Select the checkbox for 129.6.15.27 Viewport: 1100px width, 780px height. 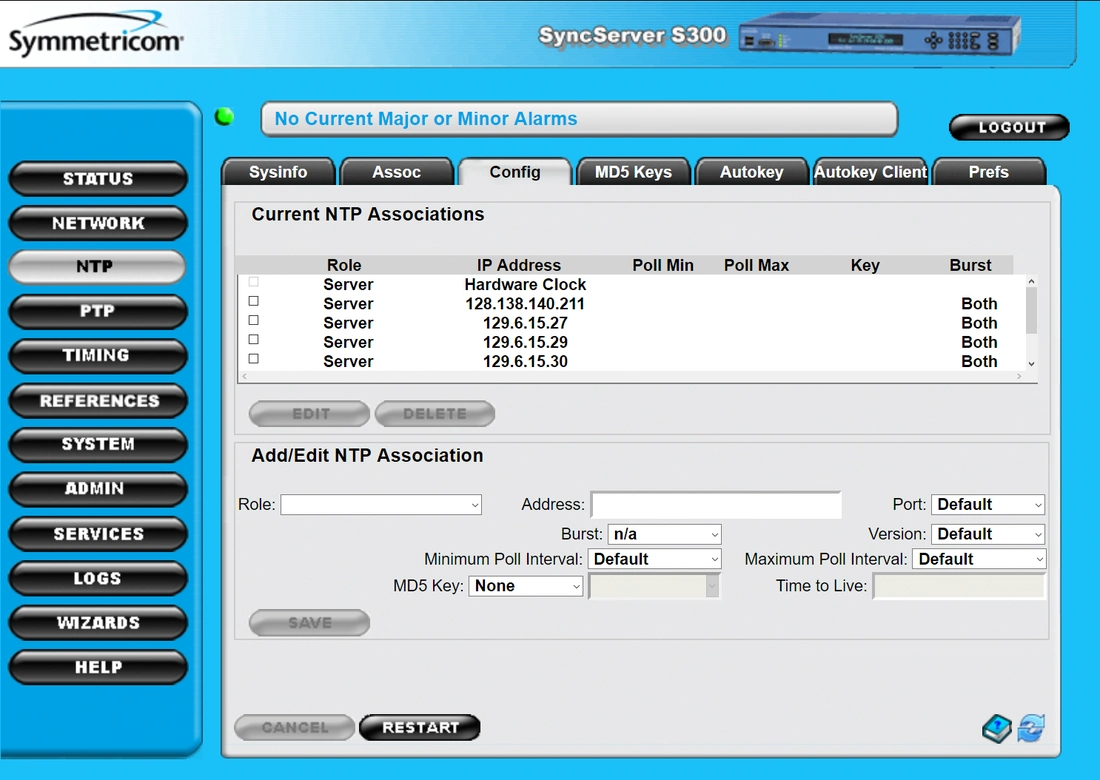click(x=253, y=321)
